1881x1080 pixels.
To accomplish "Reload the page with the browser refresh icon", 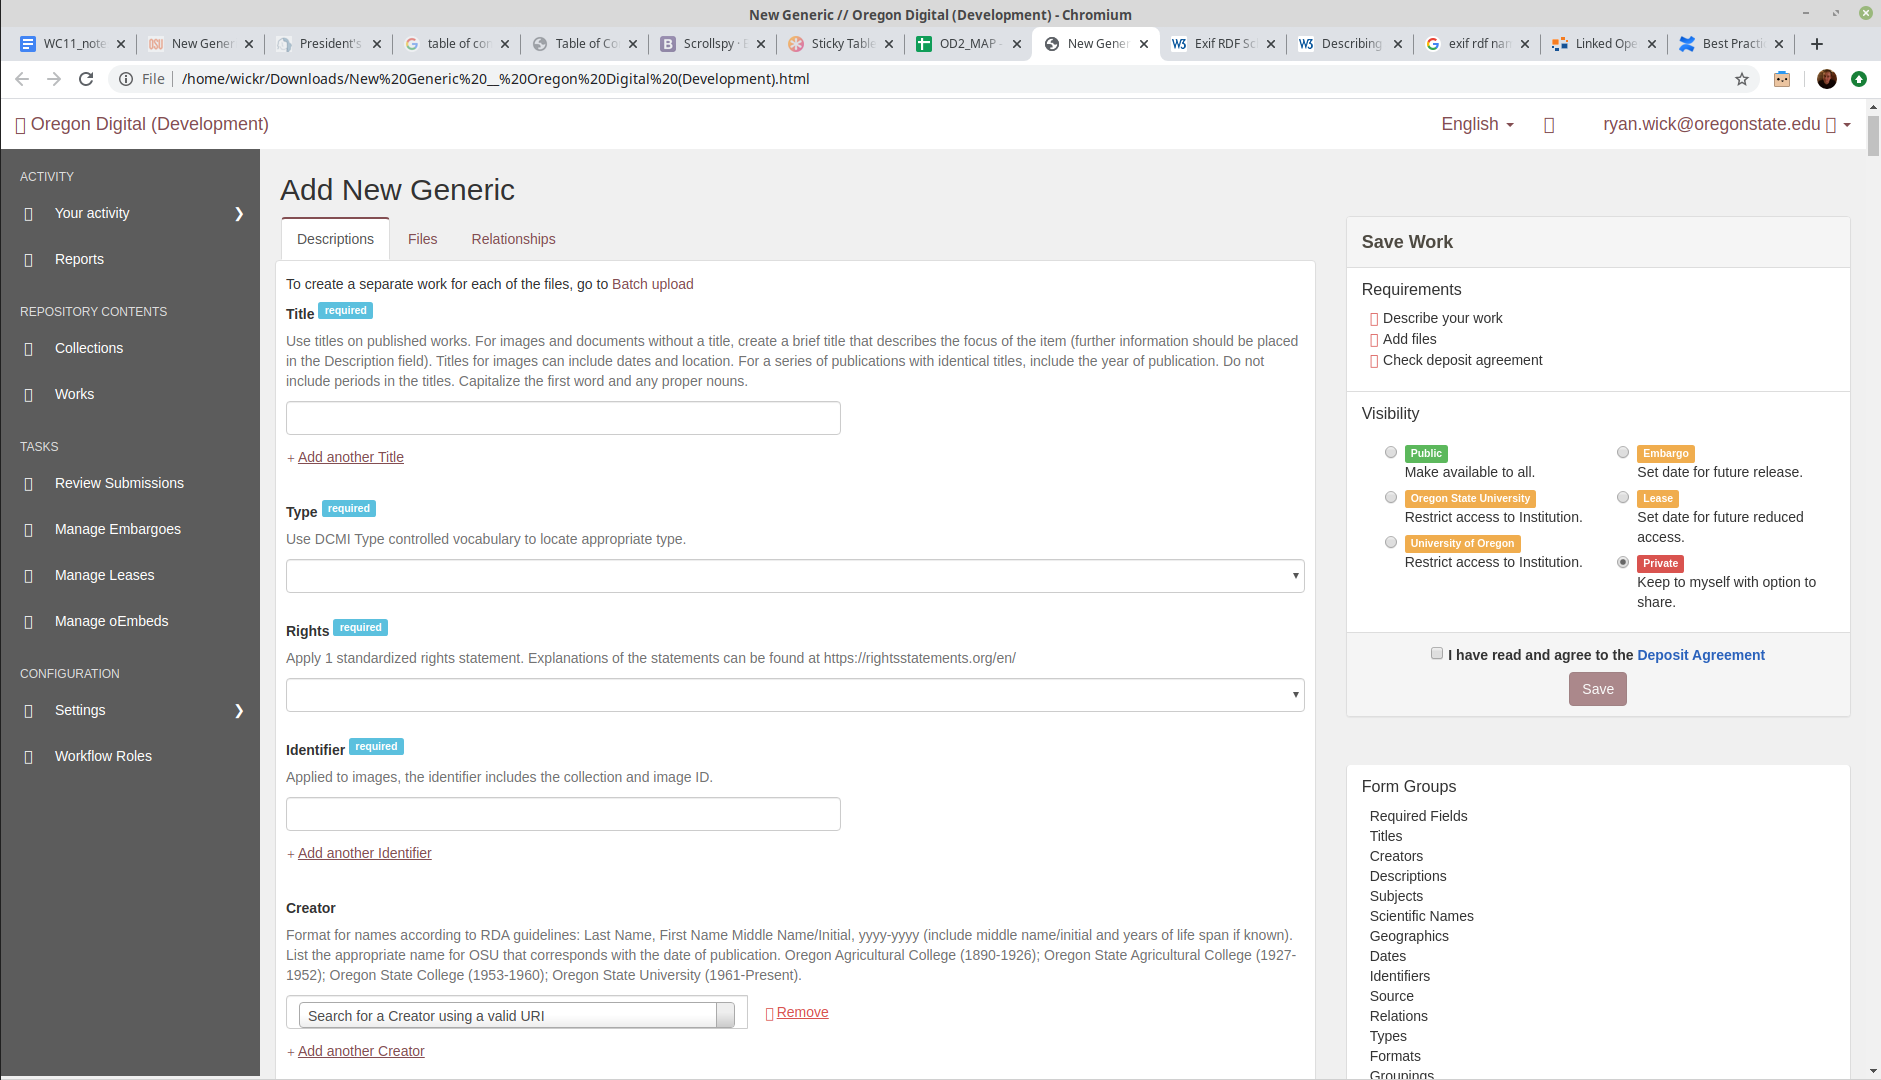I will [x=86, y=79].
